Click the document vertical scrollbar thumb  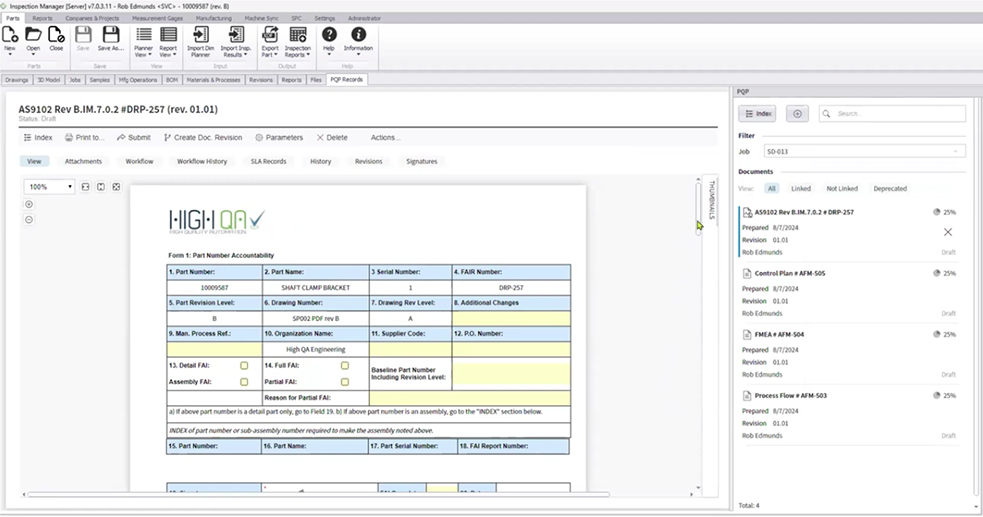point(698,210)
